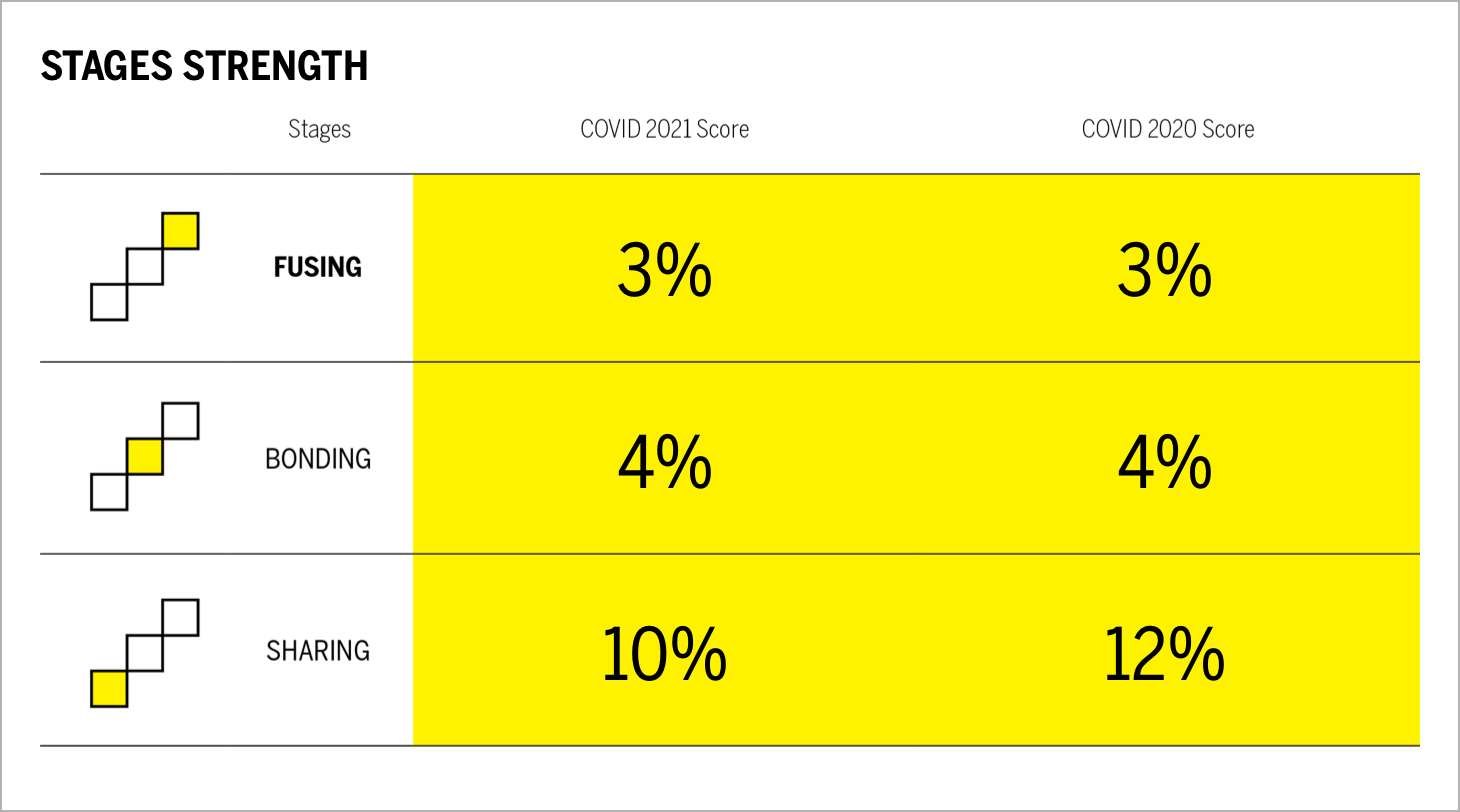Image resolution: width=1460 pixels, height=812 pixels.
Task: Click the yellow top square in Fusing icon
Action: pos(180,231)
